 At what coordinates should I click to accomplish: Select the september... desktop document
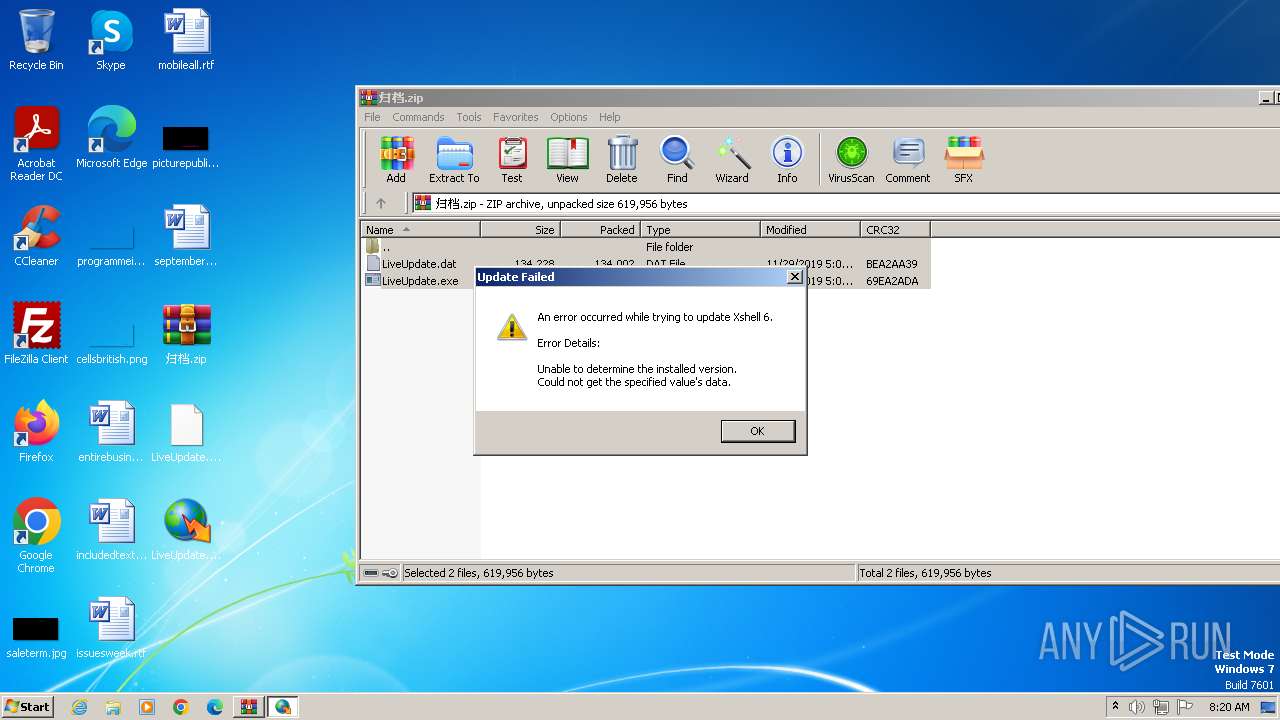pos(186,236)
